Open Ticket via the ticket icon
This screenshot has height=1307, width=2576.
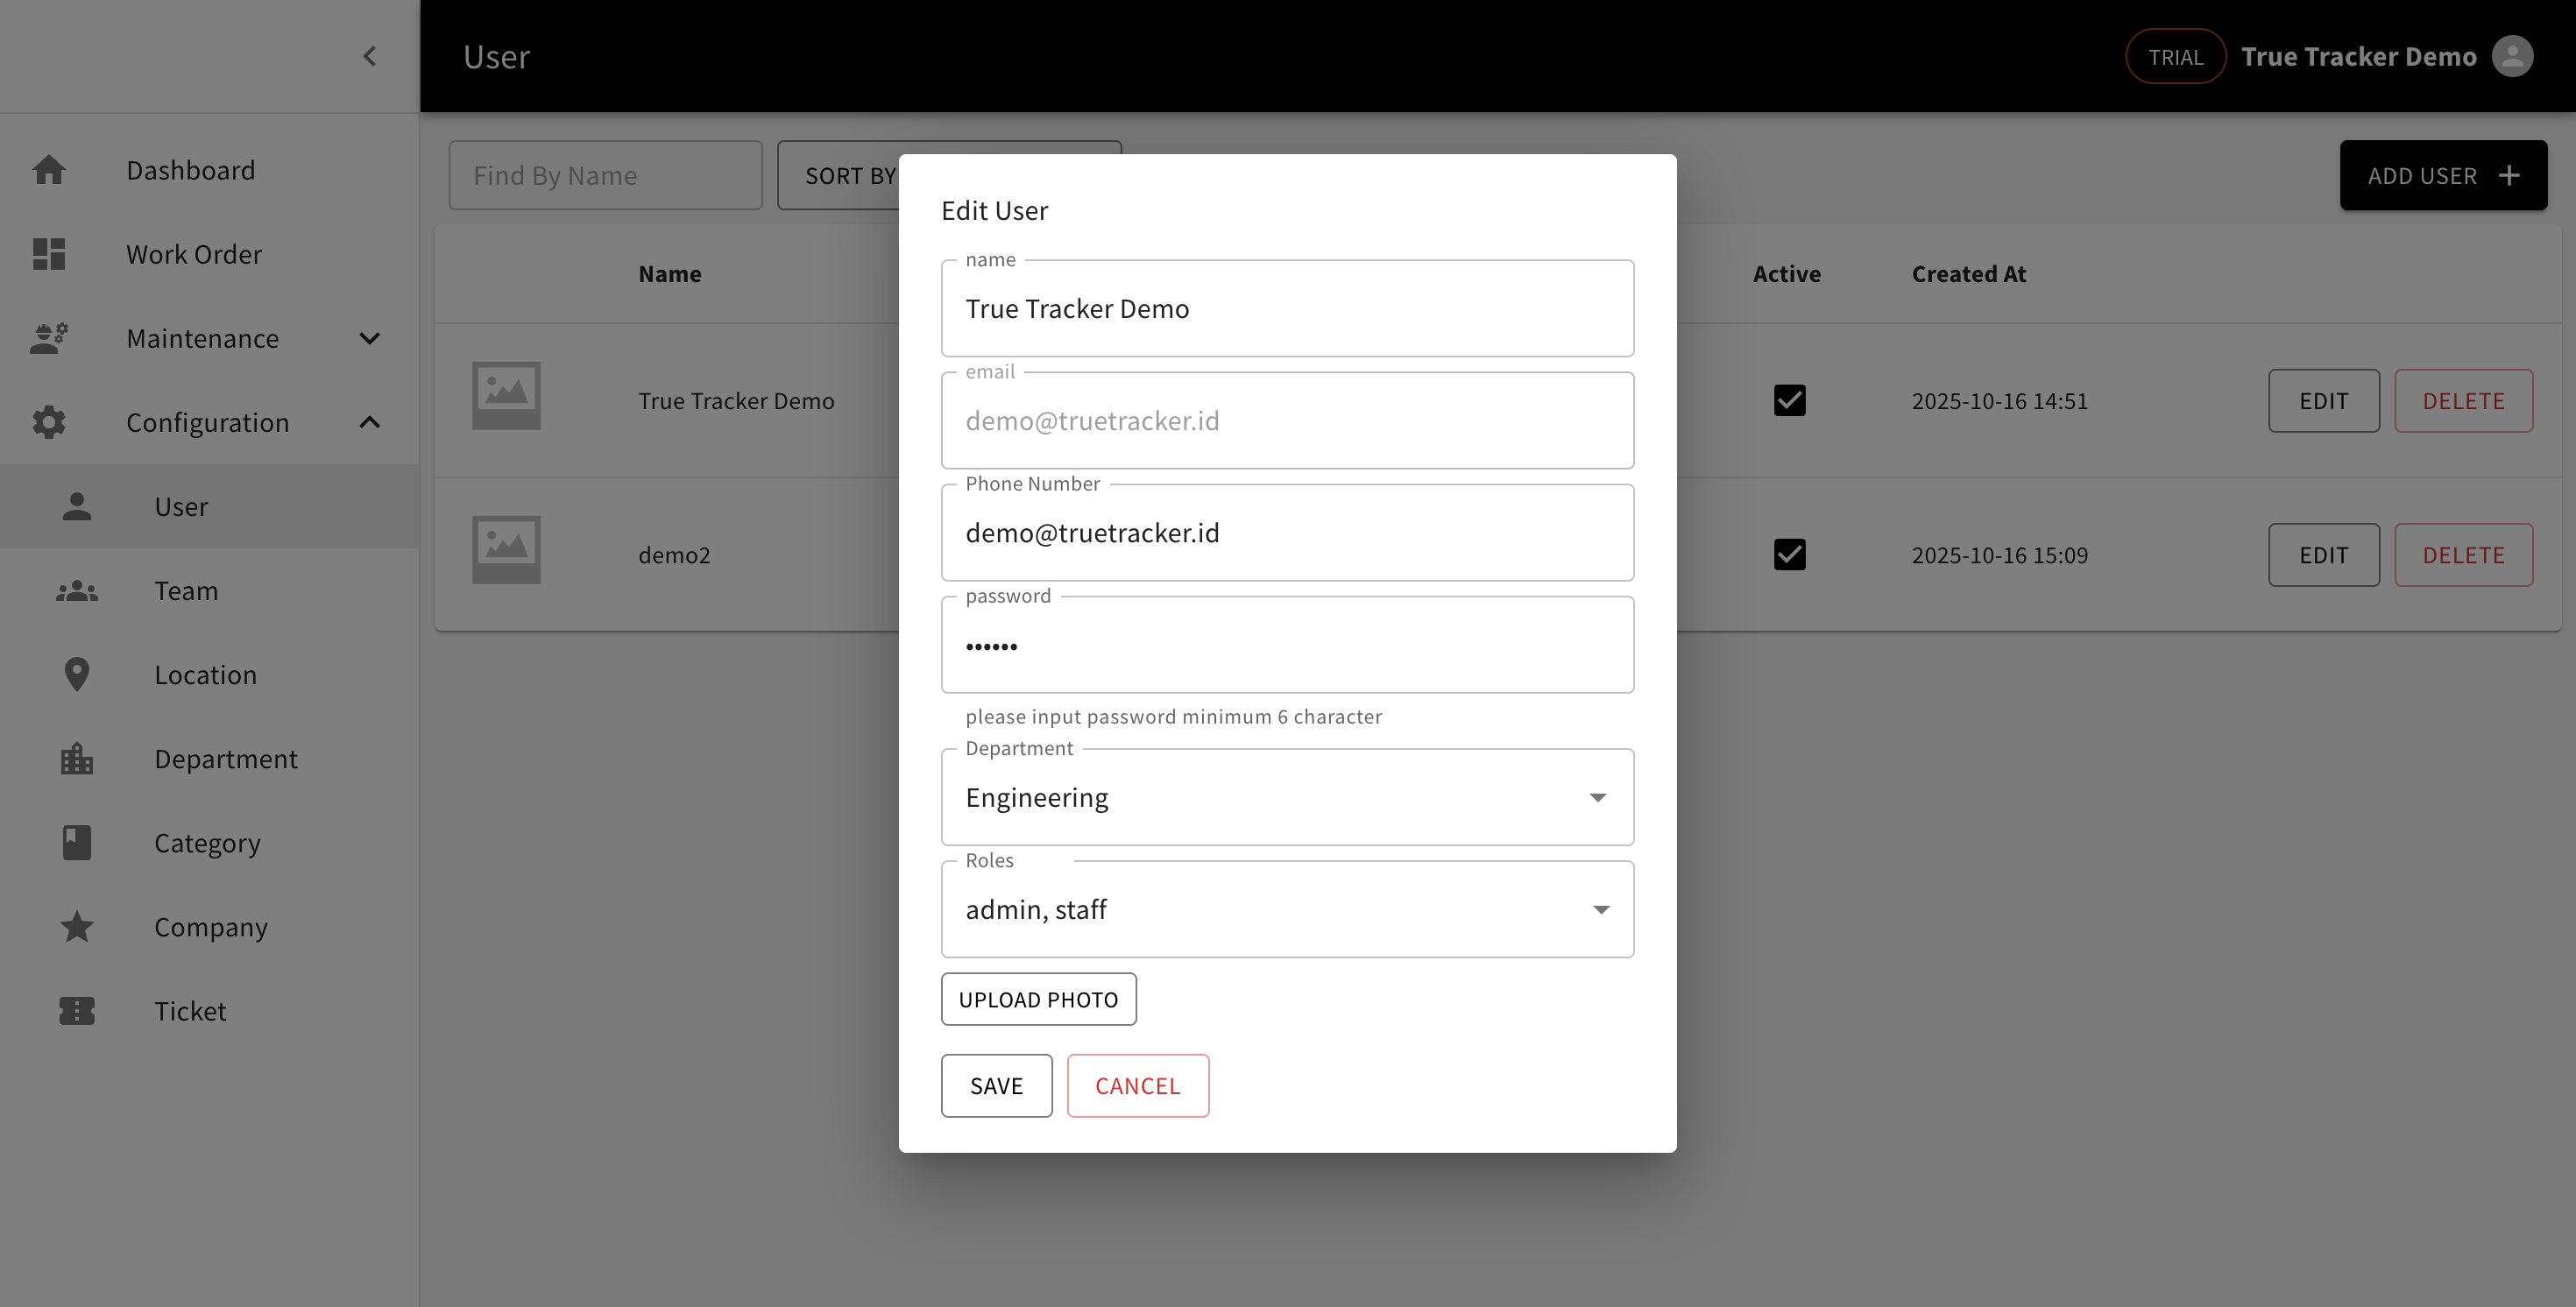(76, 1010)
